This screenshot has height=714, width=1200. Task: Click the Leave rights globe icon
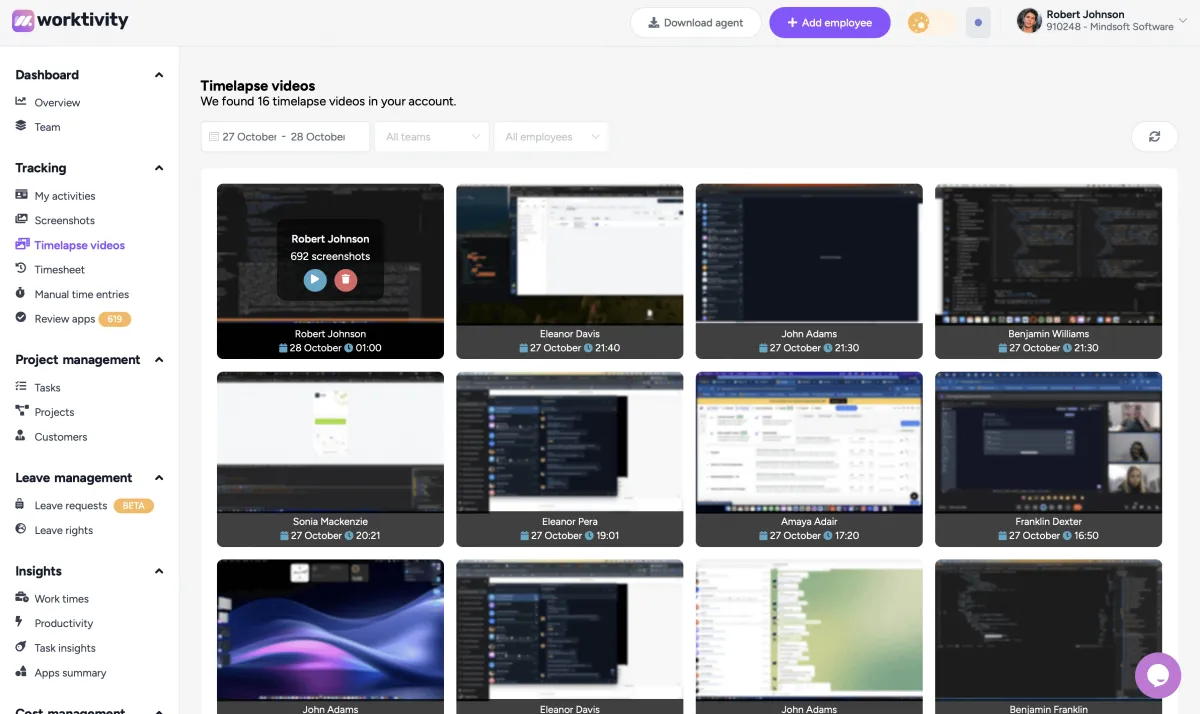21,530
